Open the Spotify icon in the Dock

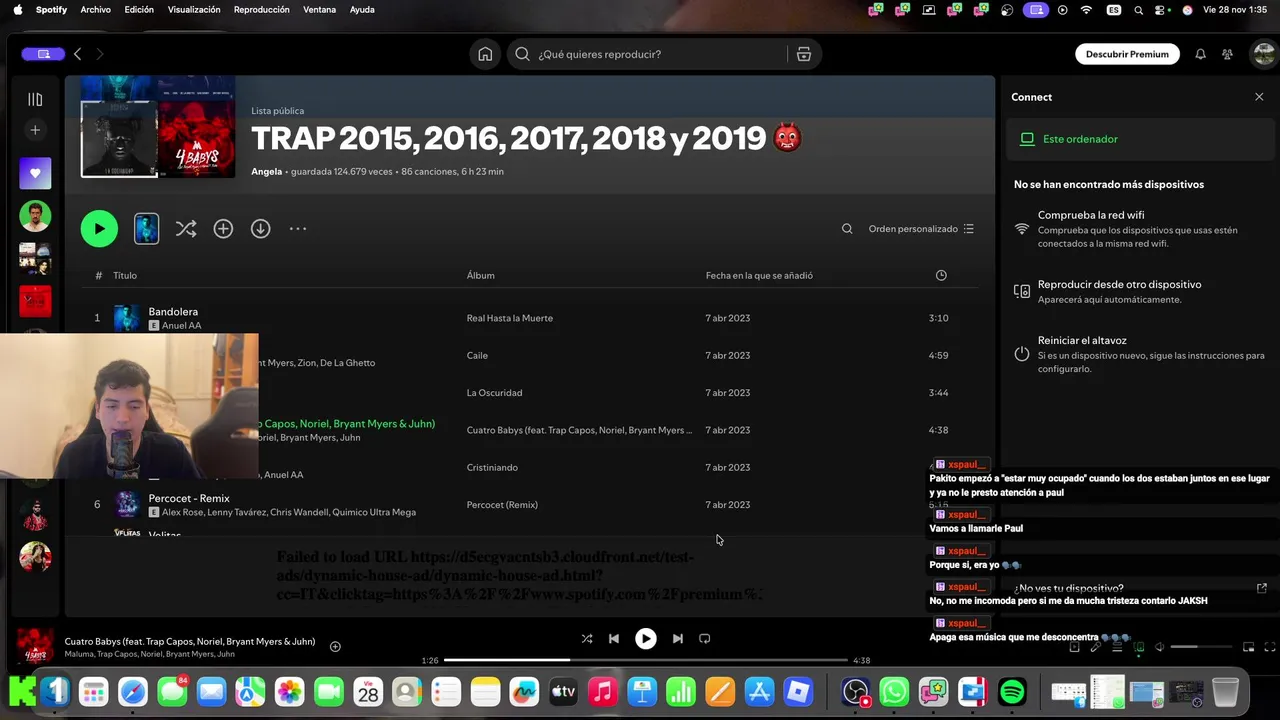point(1012,692)
